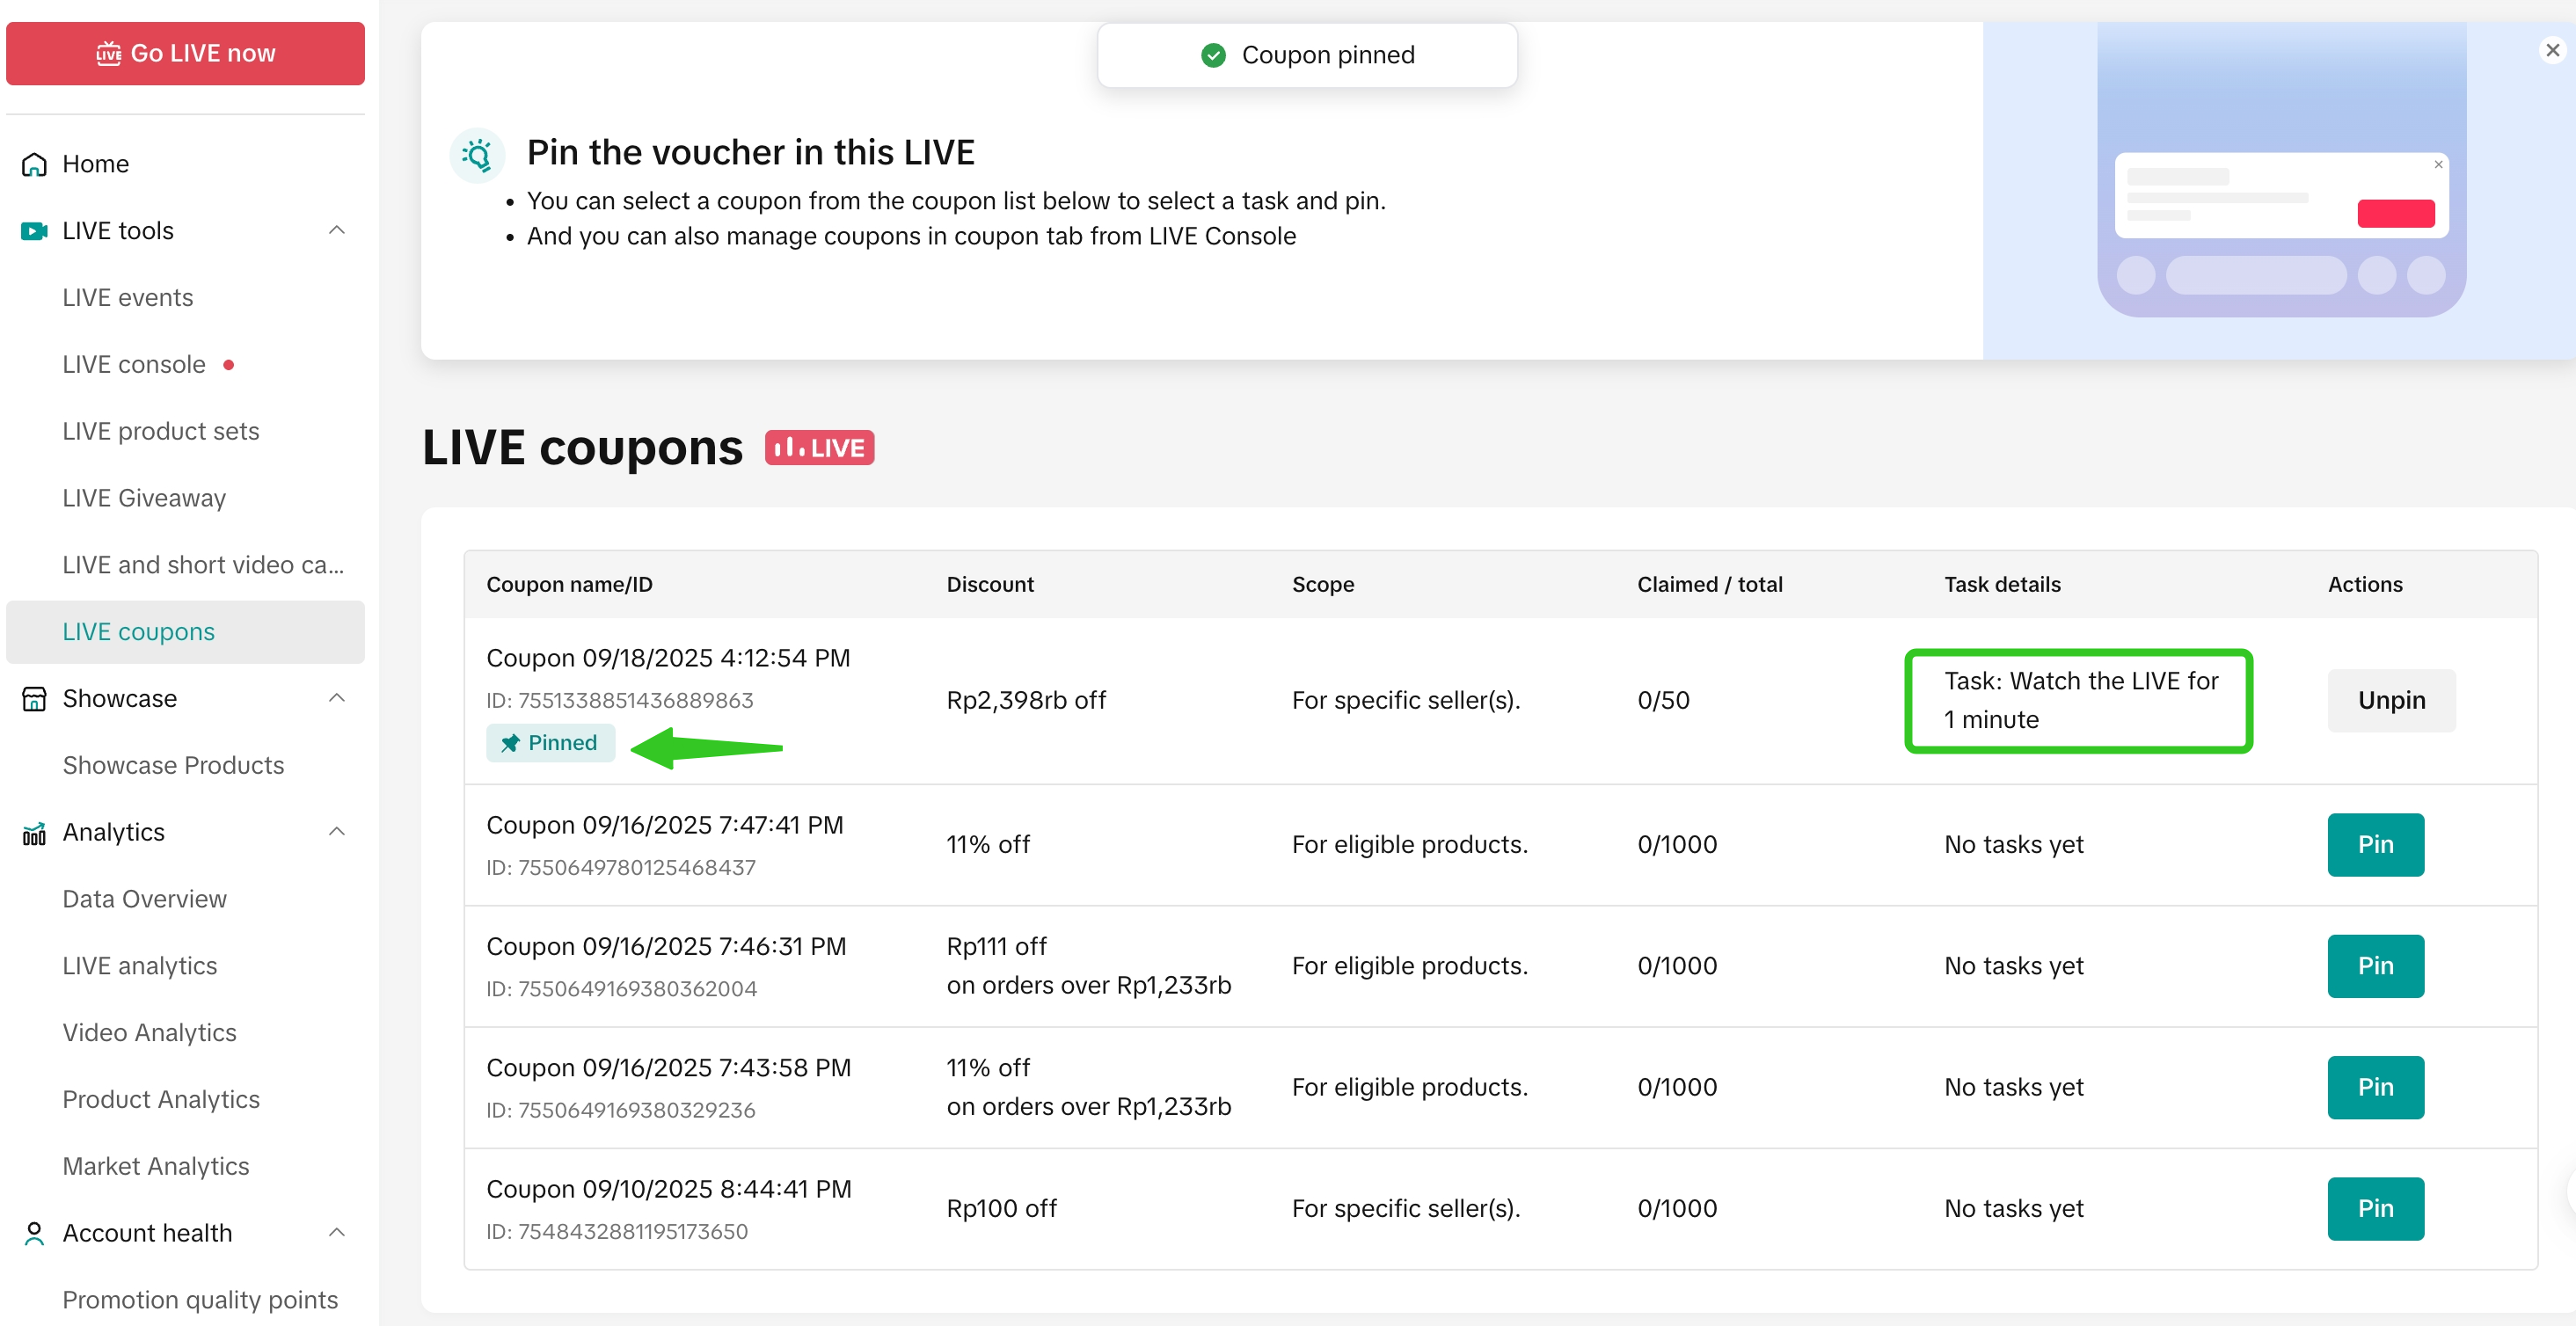Image resolution: width=2576 pixels, height=1326 pixels.
Task: Collapse the Account health section
Action: click(337, 1233)
